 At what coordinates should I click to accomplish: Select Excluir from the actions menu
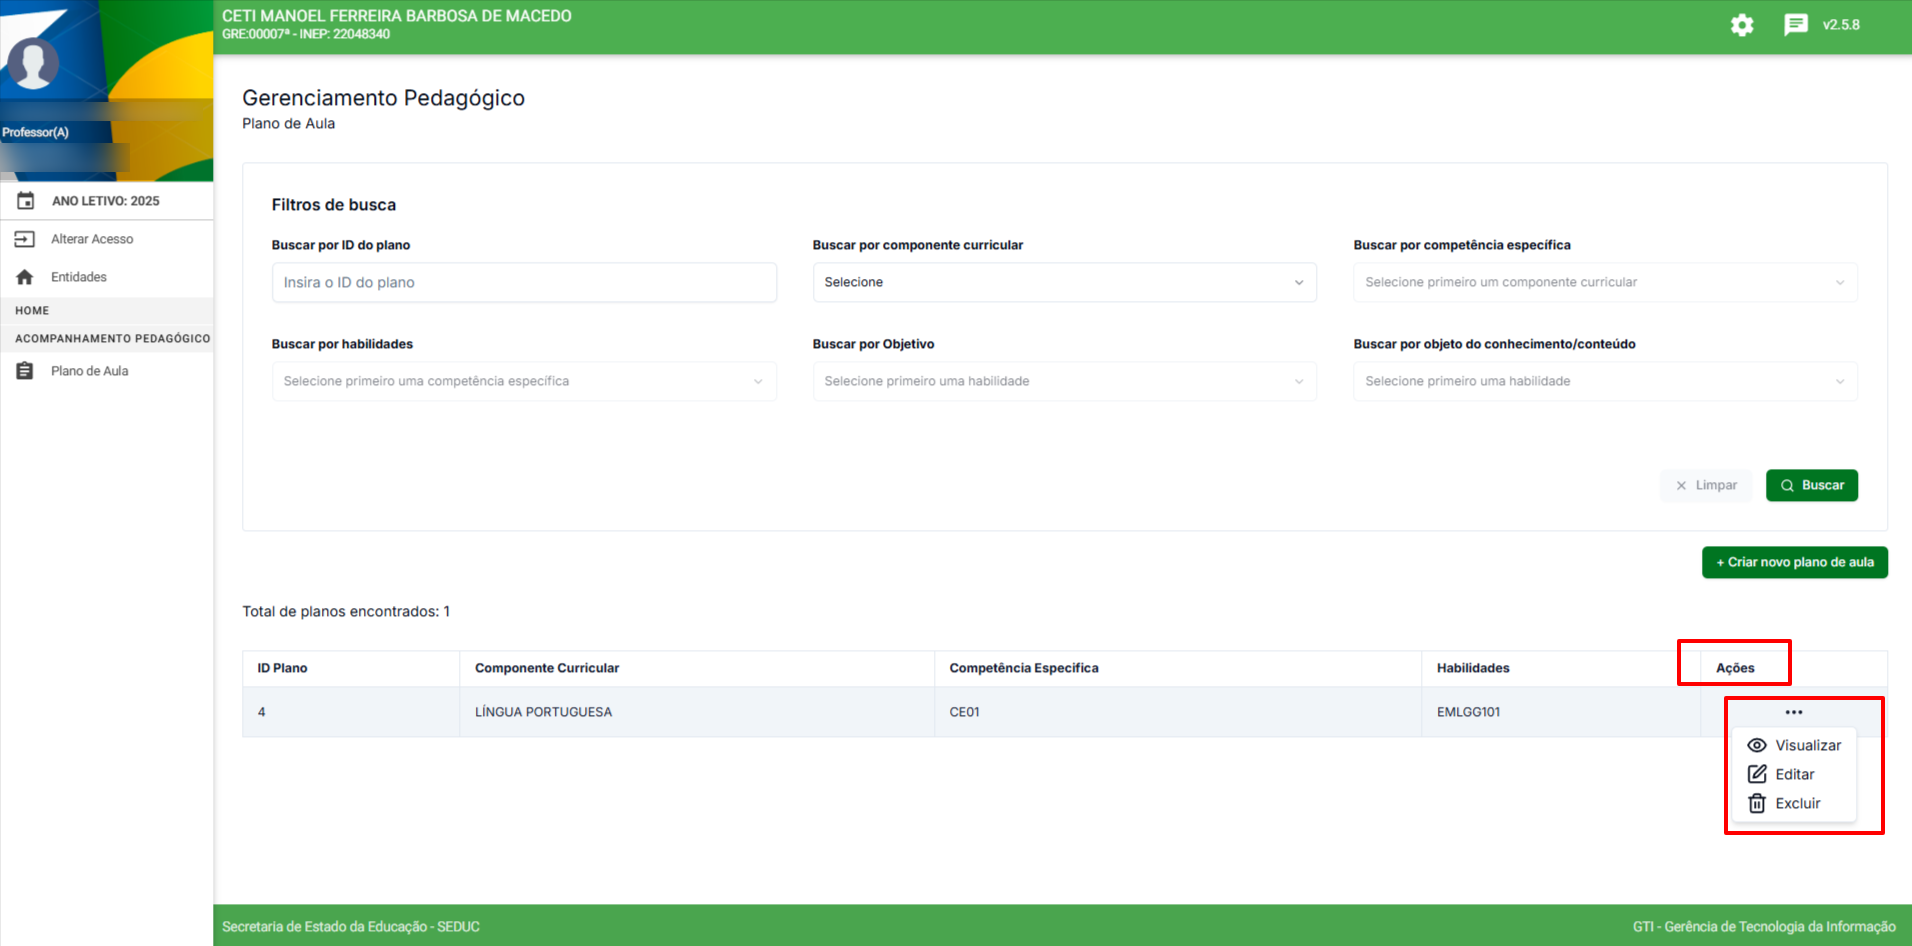coord(1797,803)
